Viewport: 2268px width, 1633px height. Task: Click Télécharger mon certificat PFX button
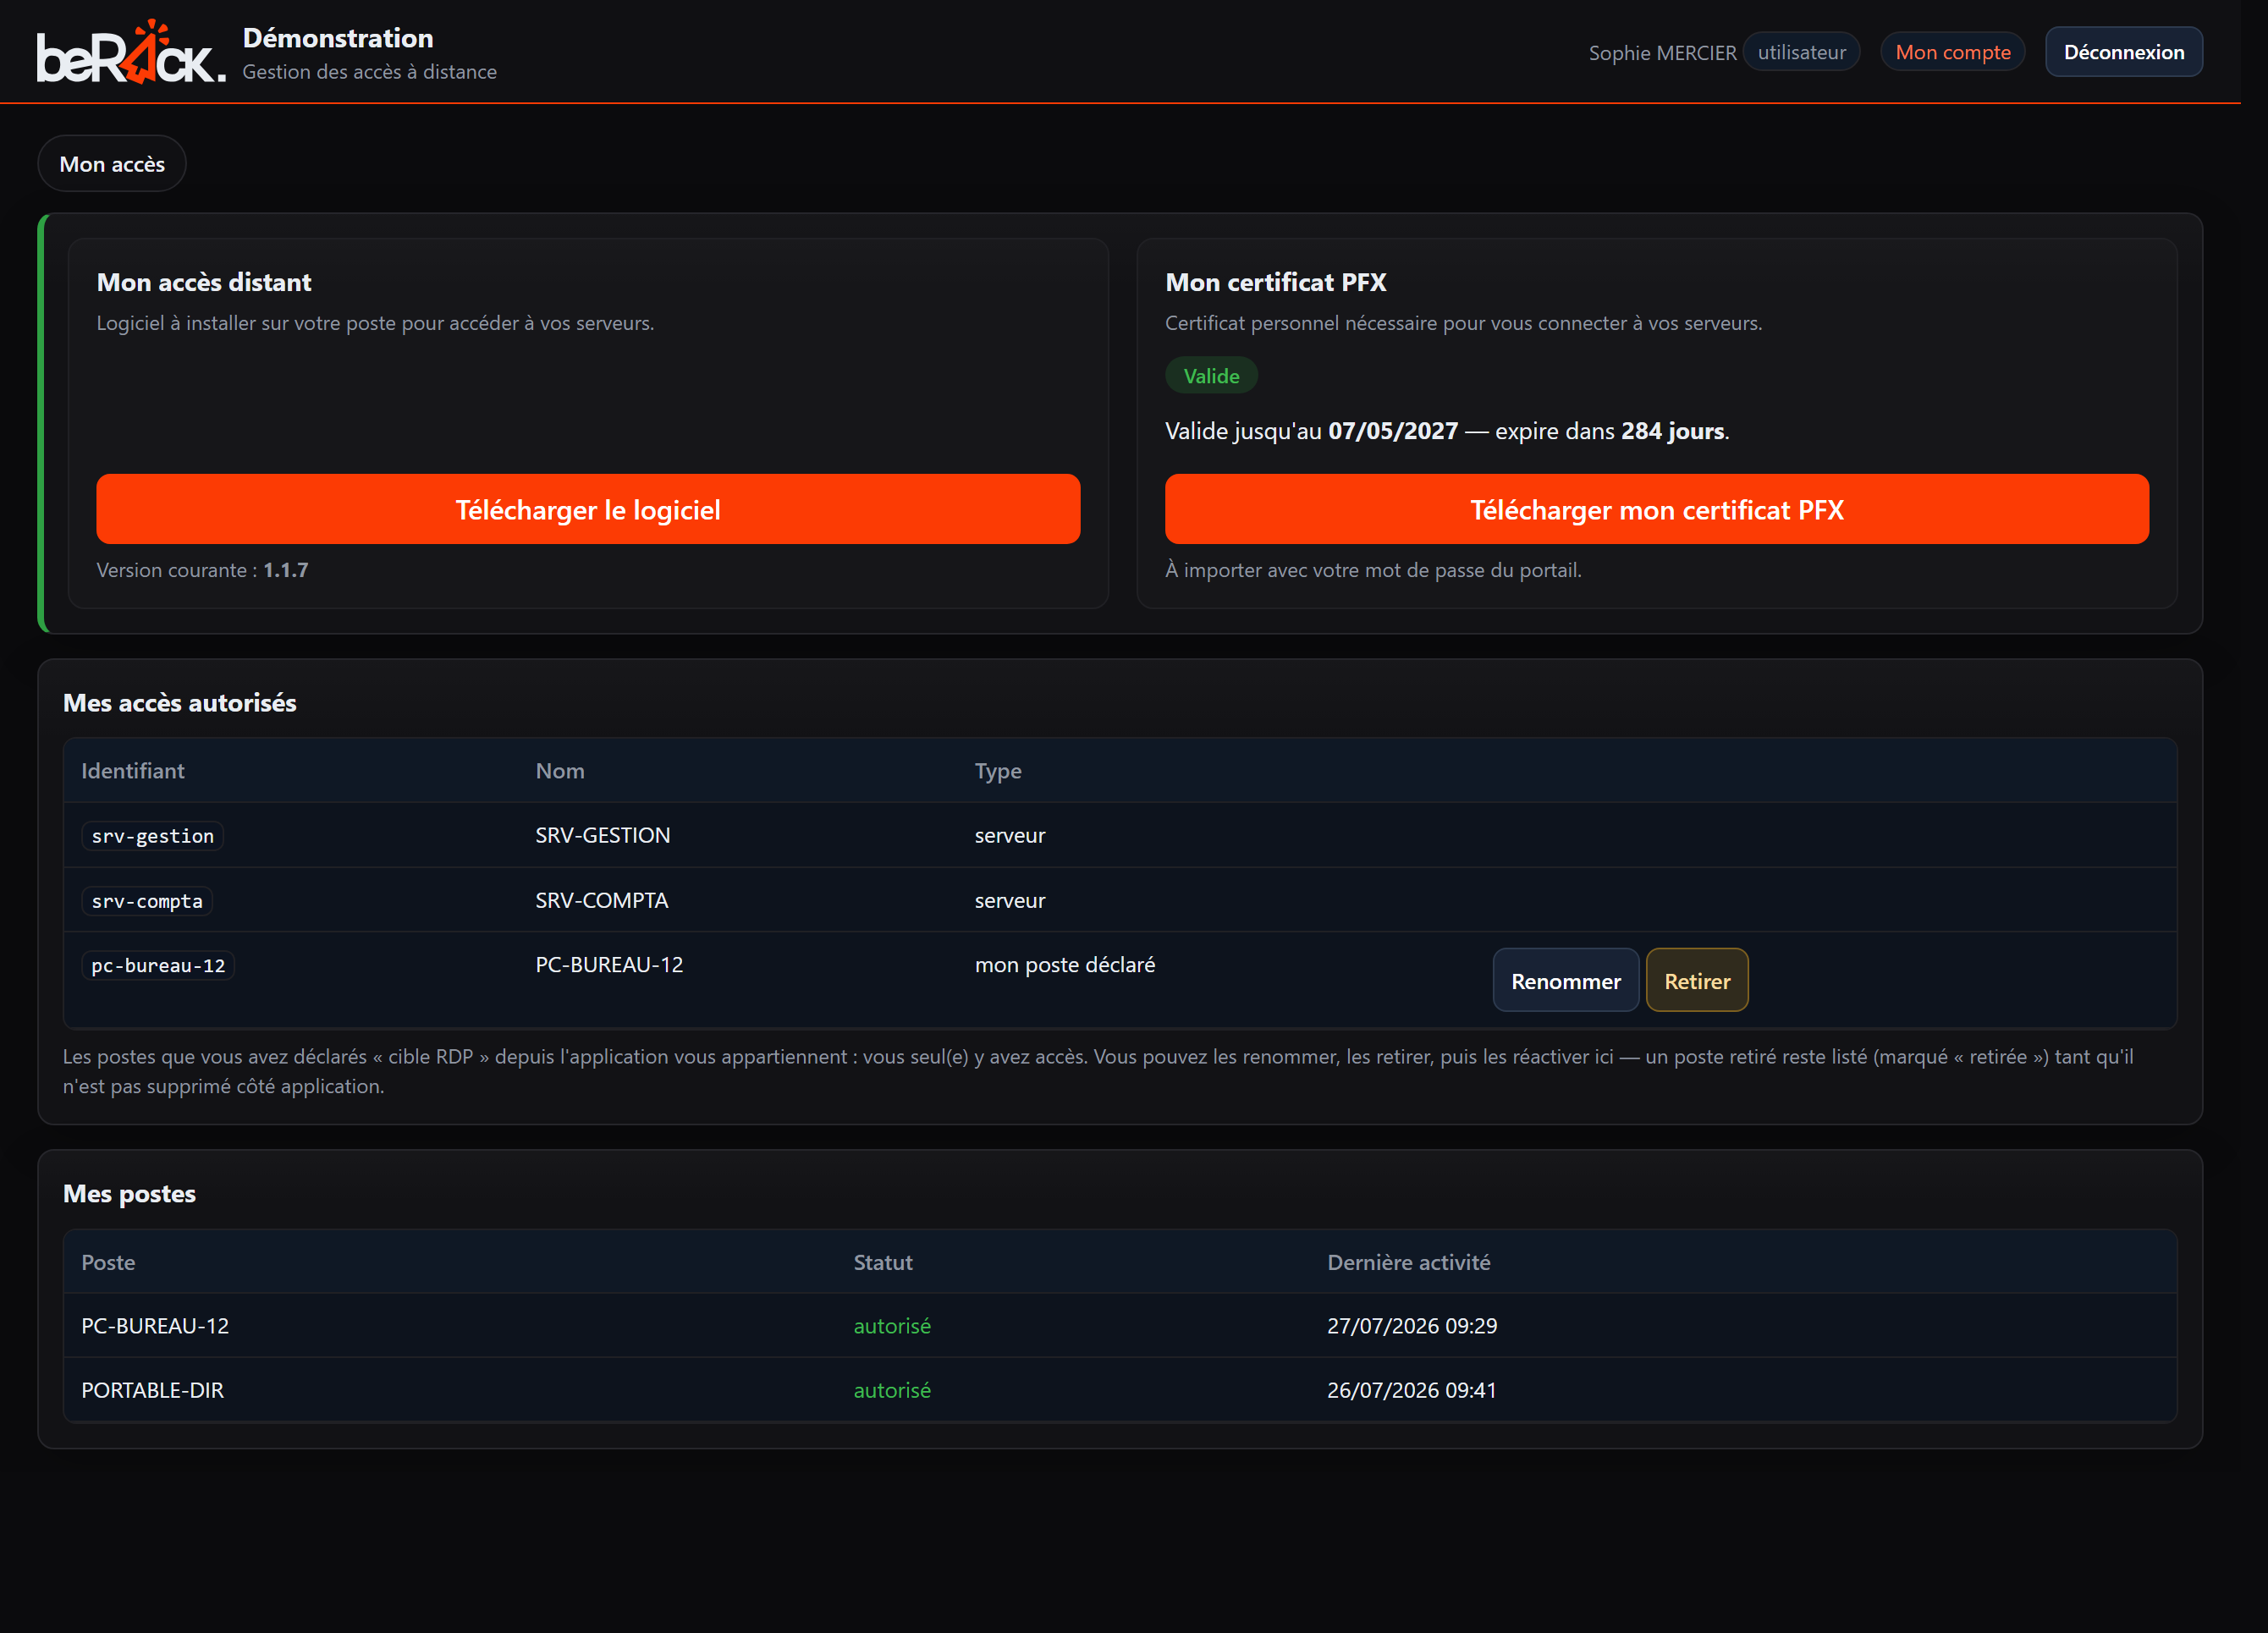pyautogui.click(x=1656, y=510)
